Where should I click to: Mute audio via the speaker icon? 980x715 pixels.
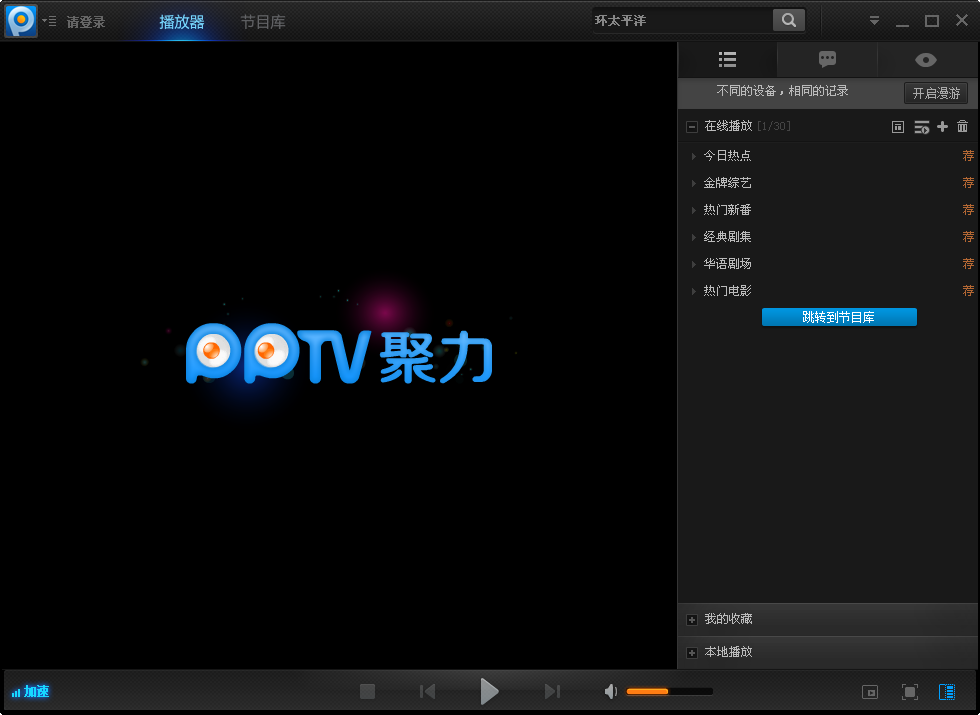(x=610, y=691)
